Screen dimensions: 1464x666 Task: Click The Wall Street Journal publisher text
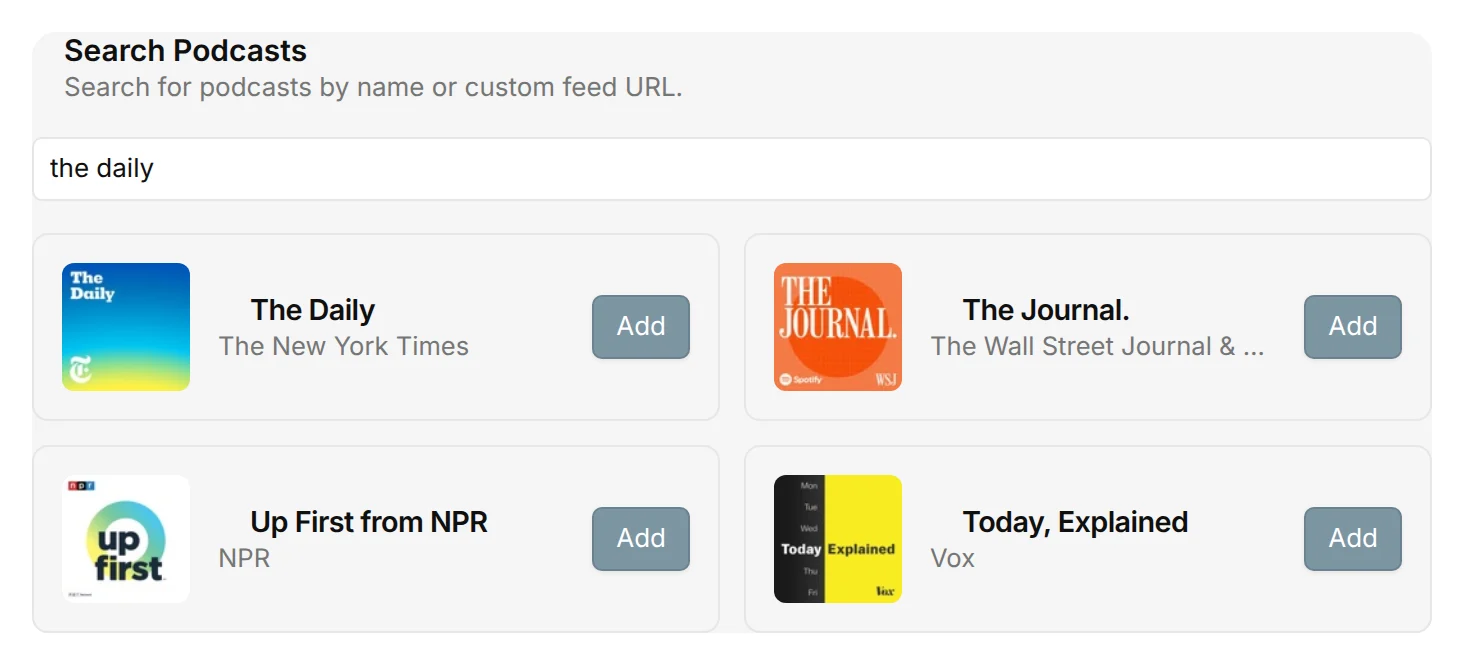(1097, 346)
